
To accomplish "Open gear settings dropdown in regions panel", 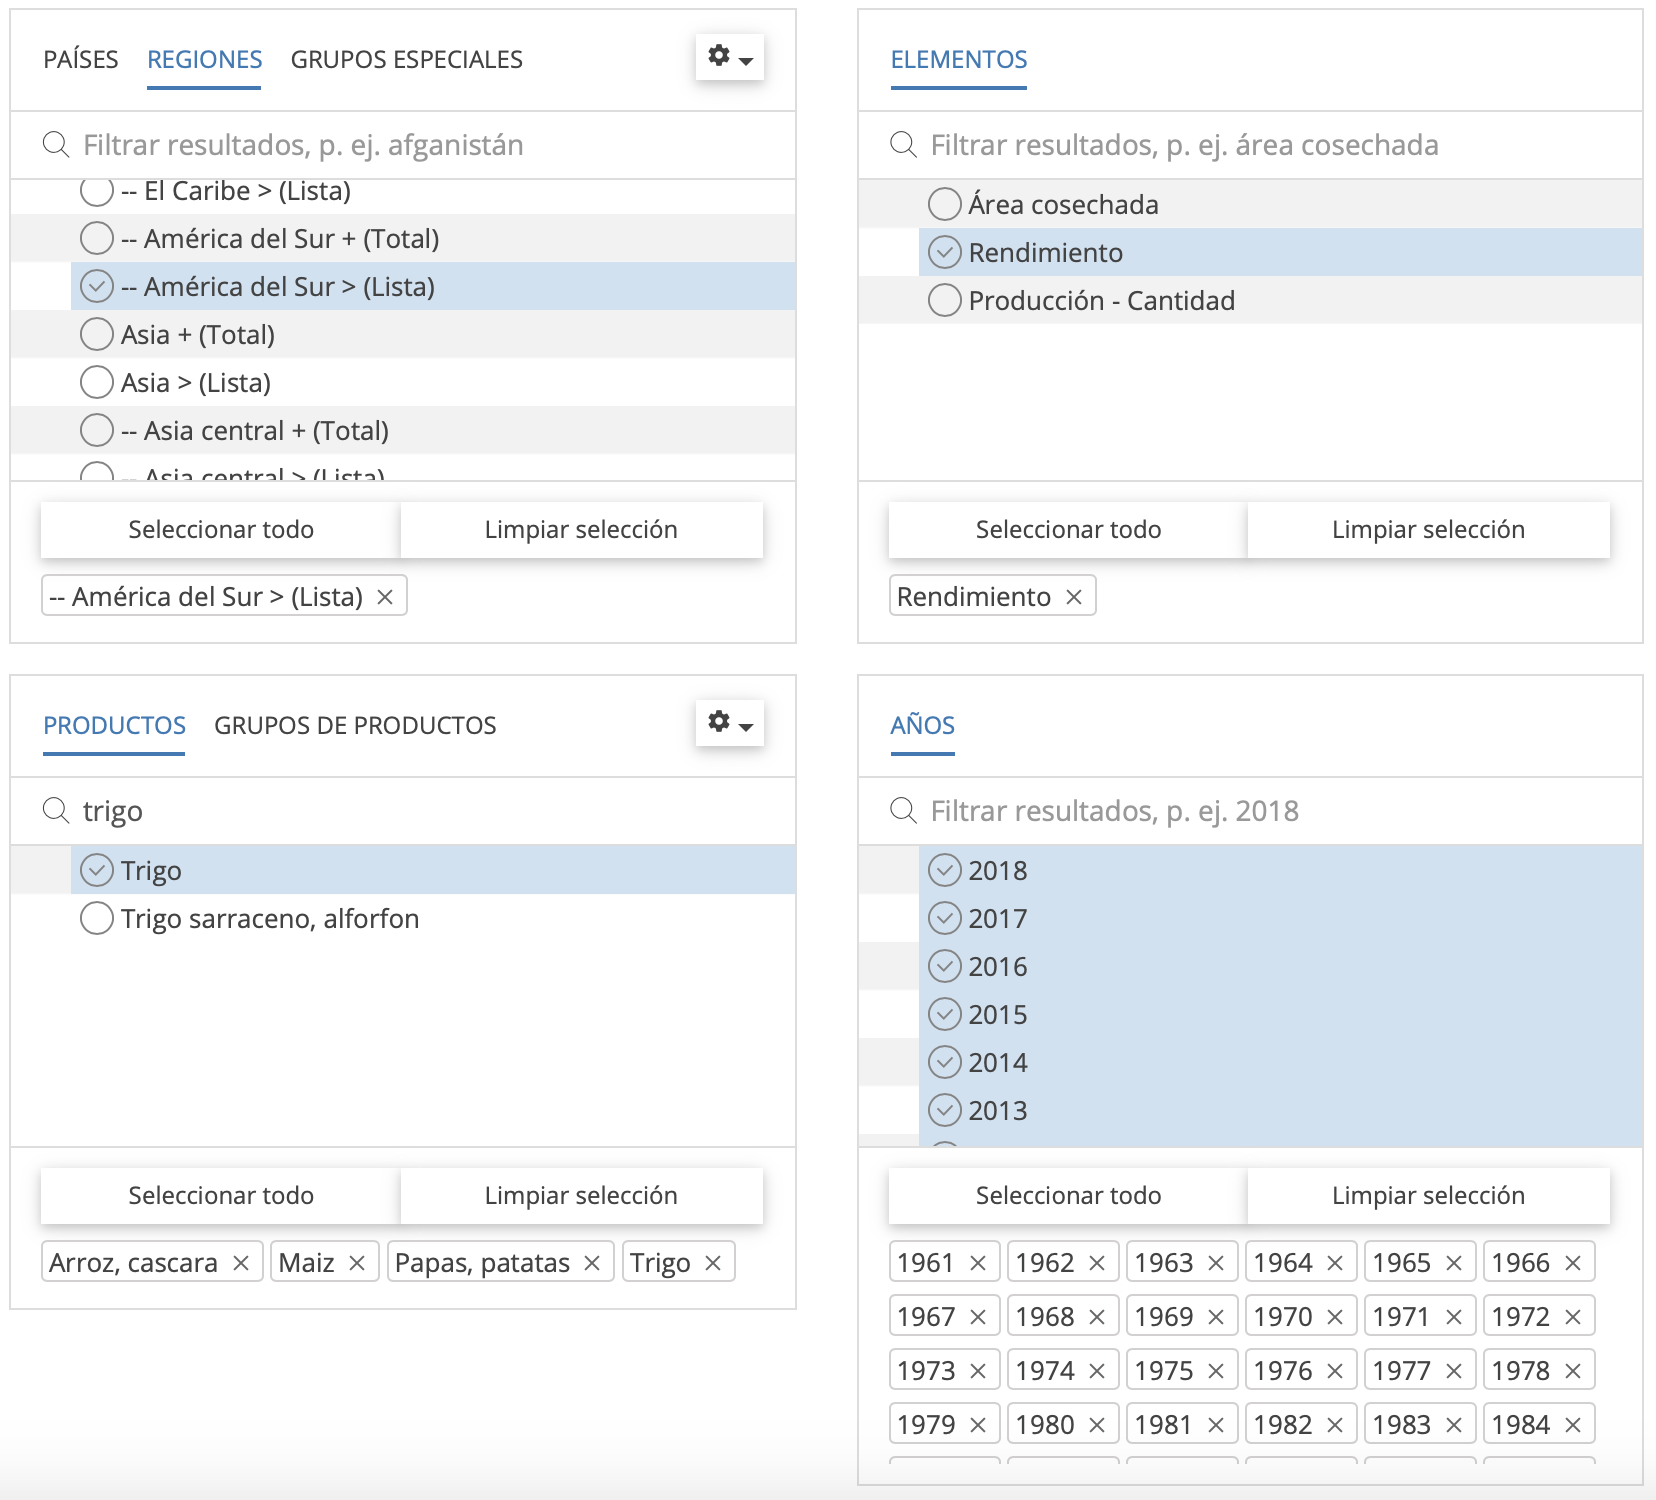I will pos(730,57).
